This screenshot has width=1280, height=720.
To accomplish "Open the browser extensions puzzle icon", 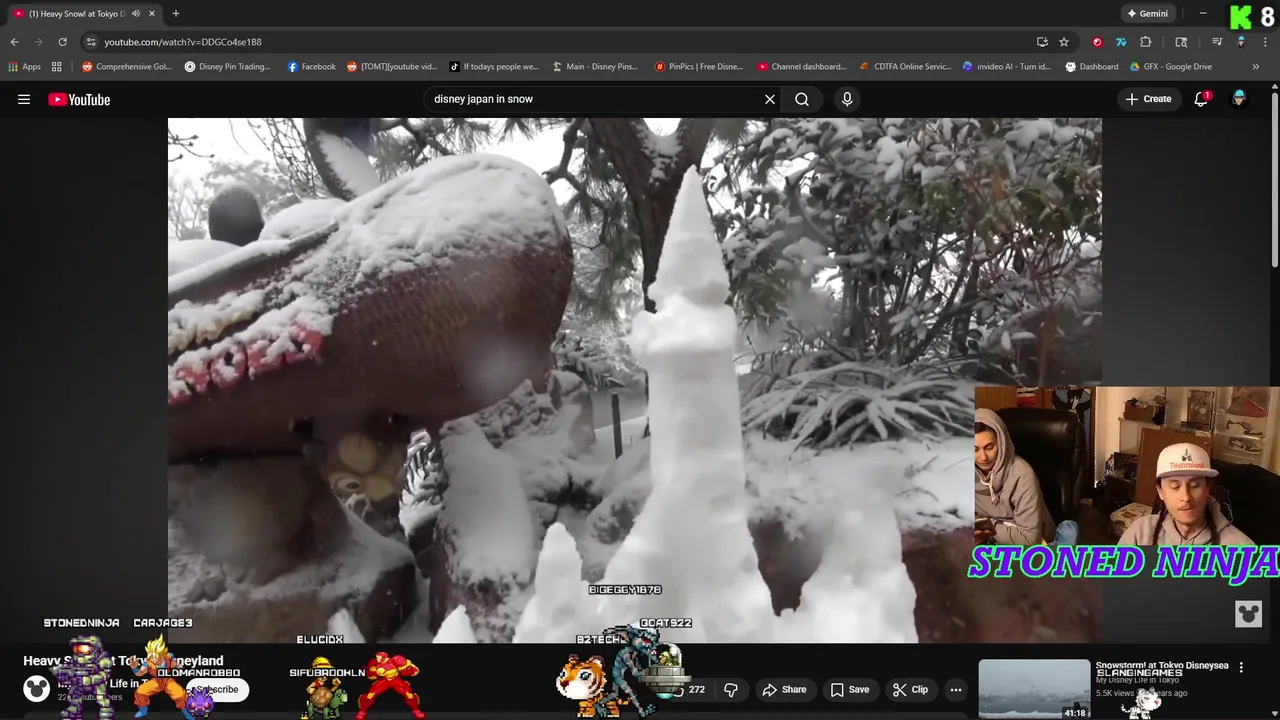I will click(1146, 42).
